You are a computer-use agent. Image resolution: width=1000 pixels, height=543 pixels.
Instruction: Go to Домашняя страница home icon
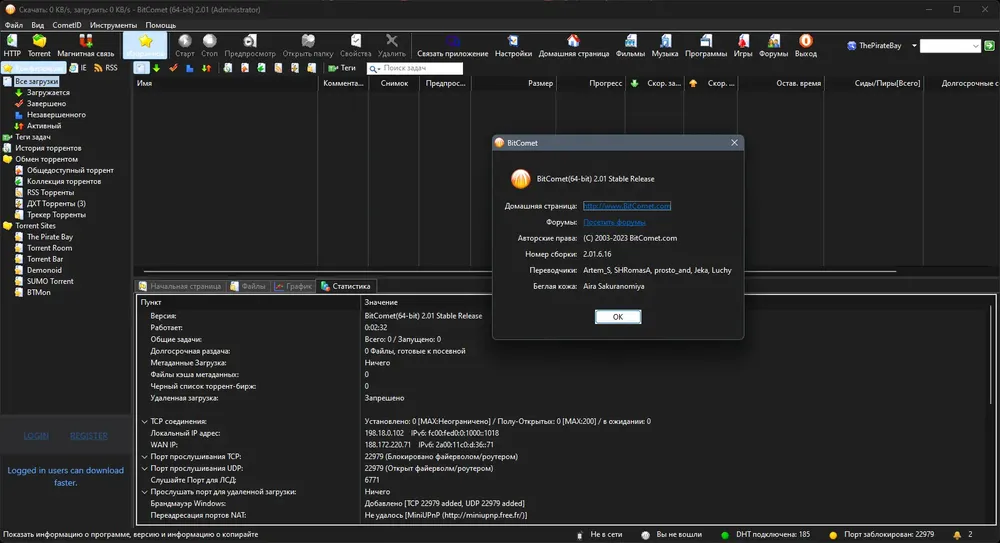(x=573, y=46)
